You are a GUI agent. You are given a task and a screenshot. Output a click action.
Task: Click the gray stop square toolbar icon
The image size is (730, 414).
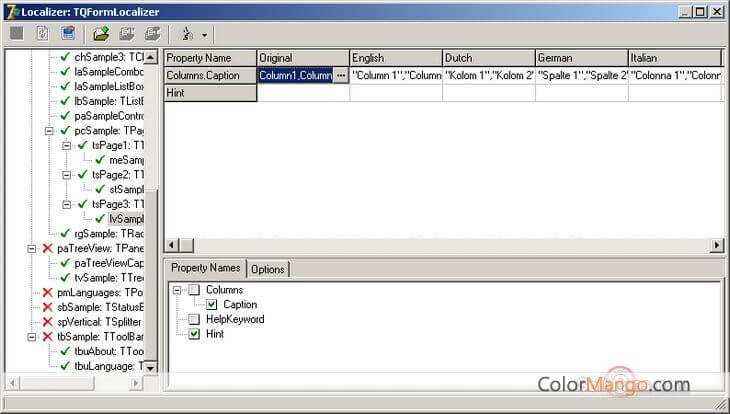(17, 34)
